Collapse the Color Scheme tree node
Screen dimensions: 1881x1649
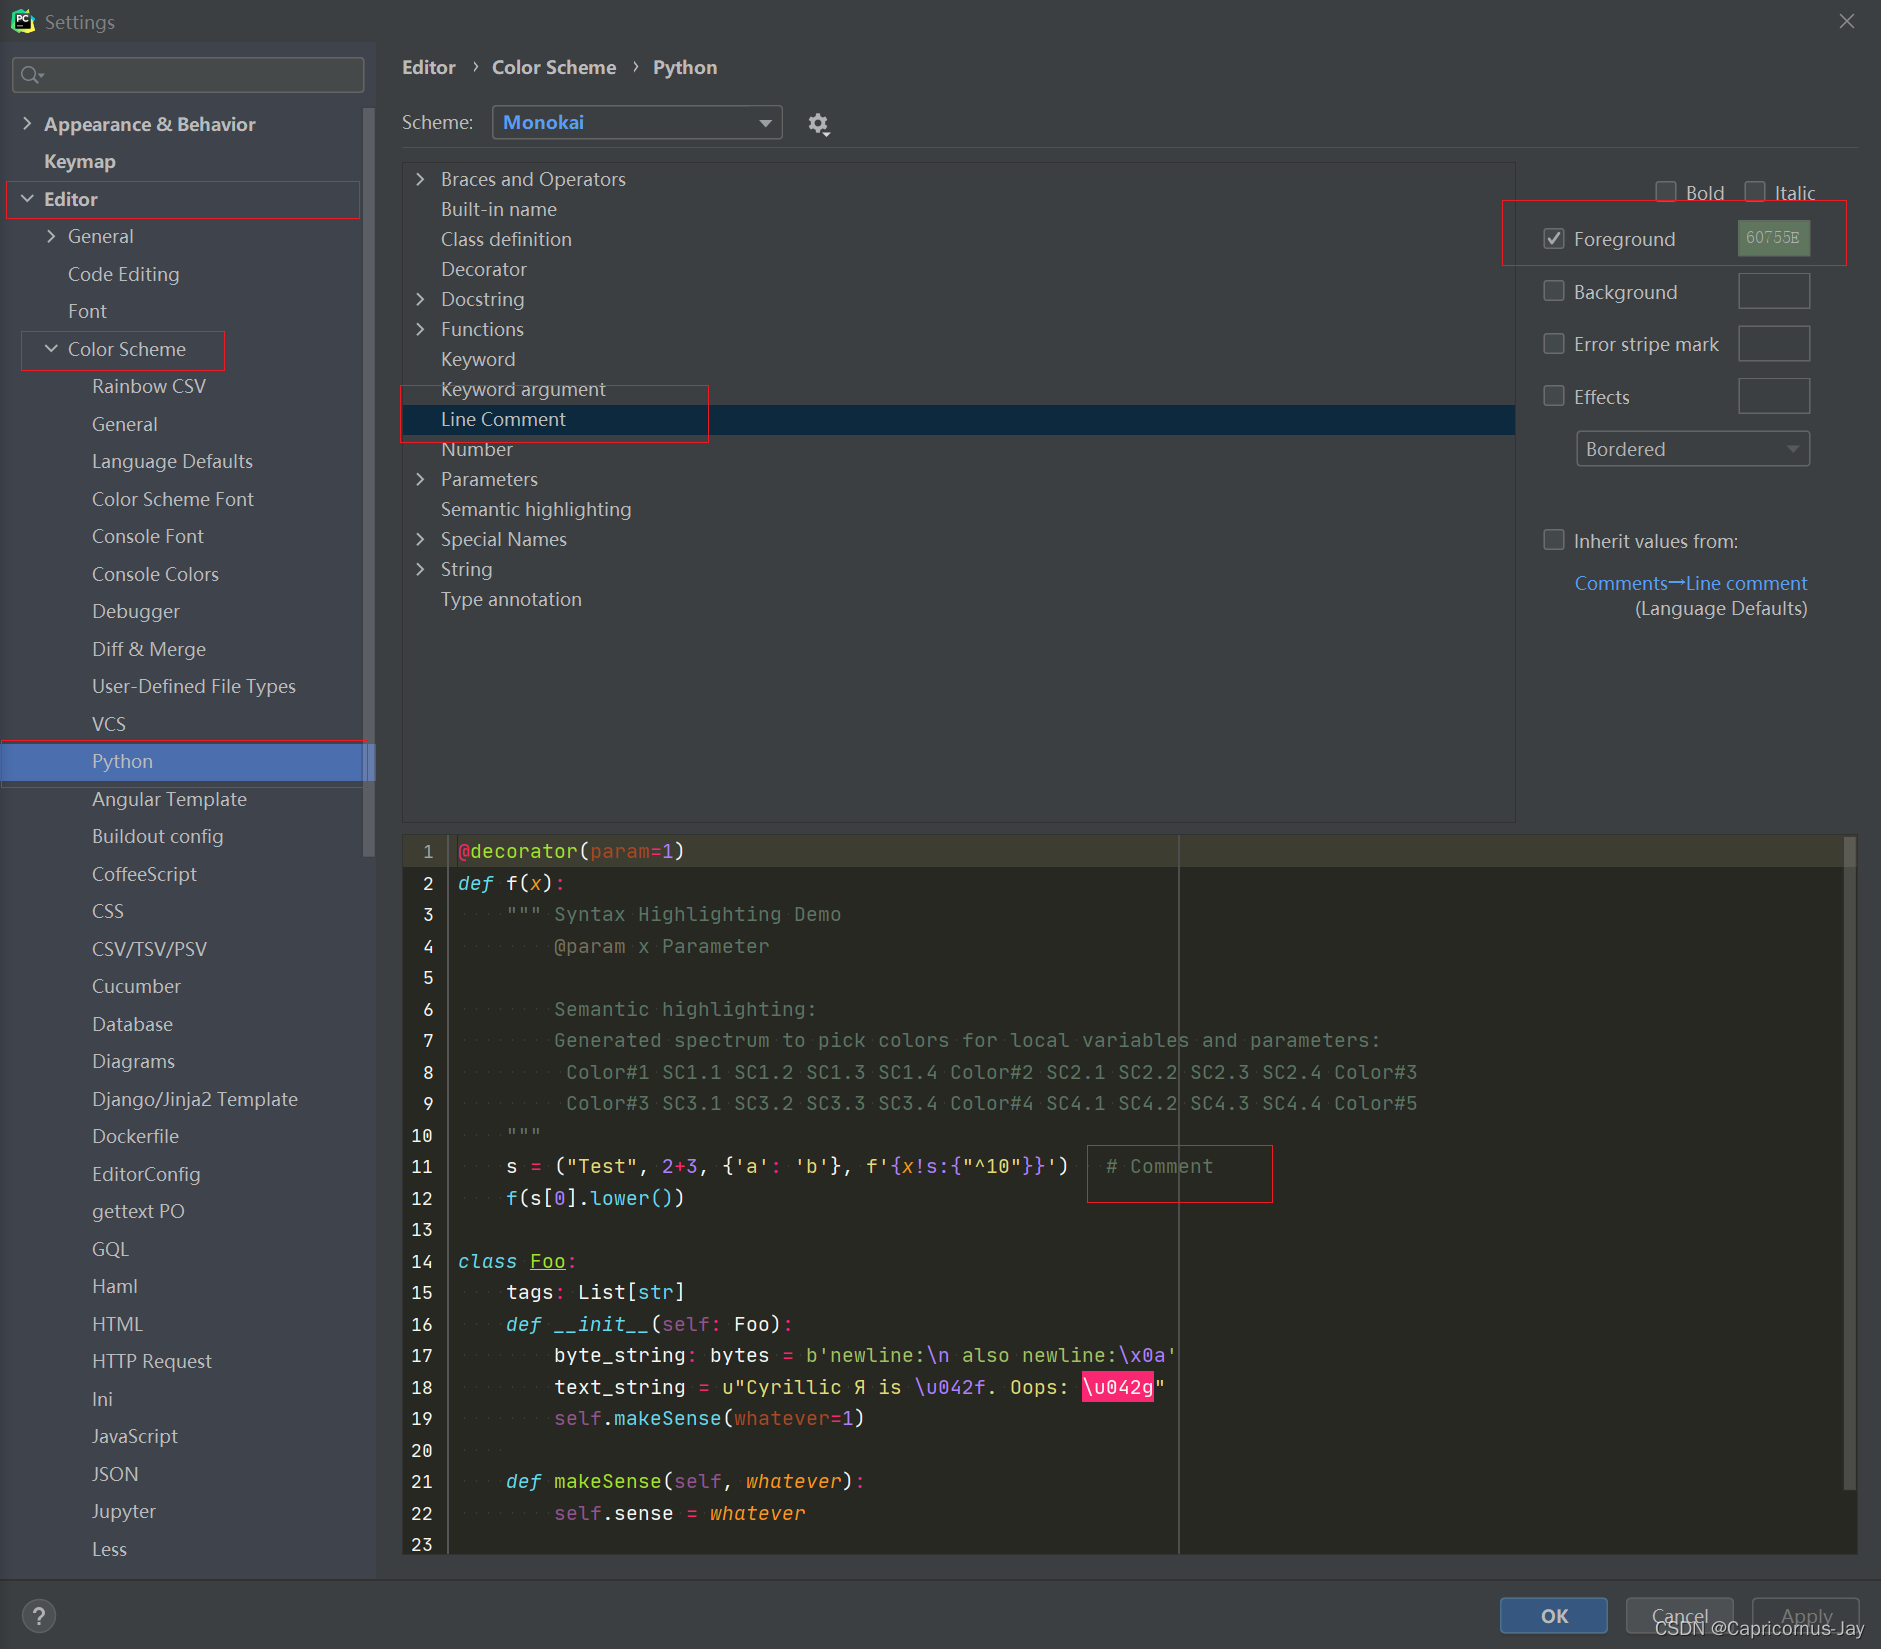[x=51, y=349]
